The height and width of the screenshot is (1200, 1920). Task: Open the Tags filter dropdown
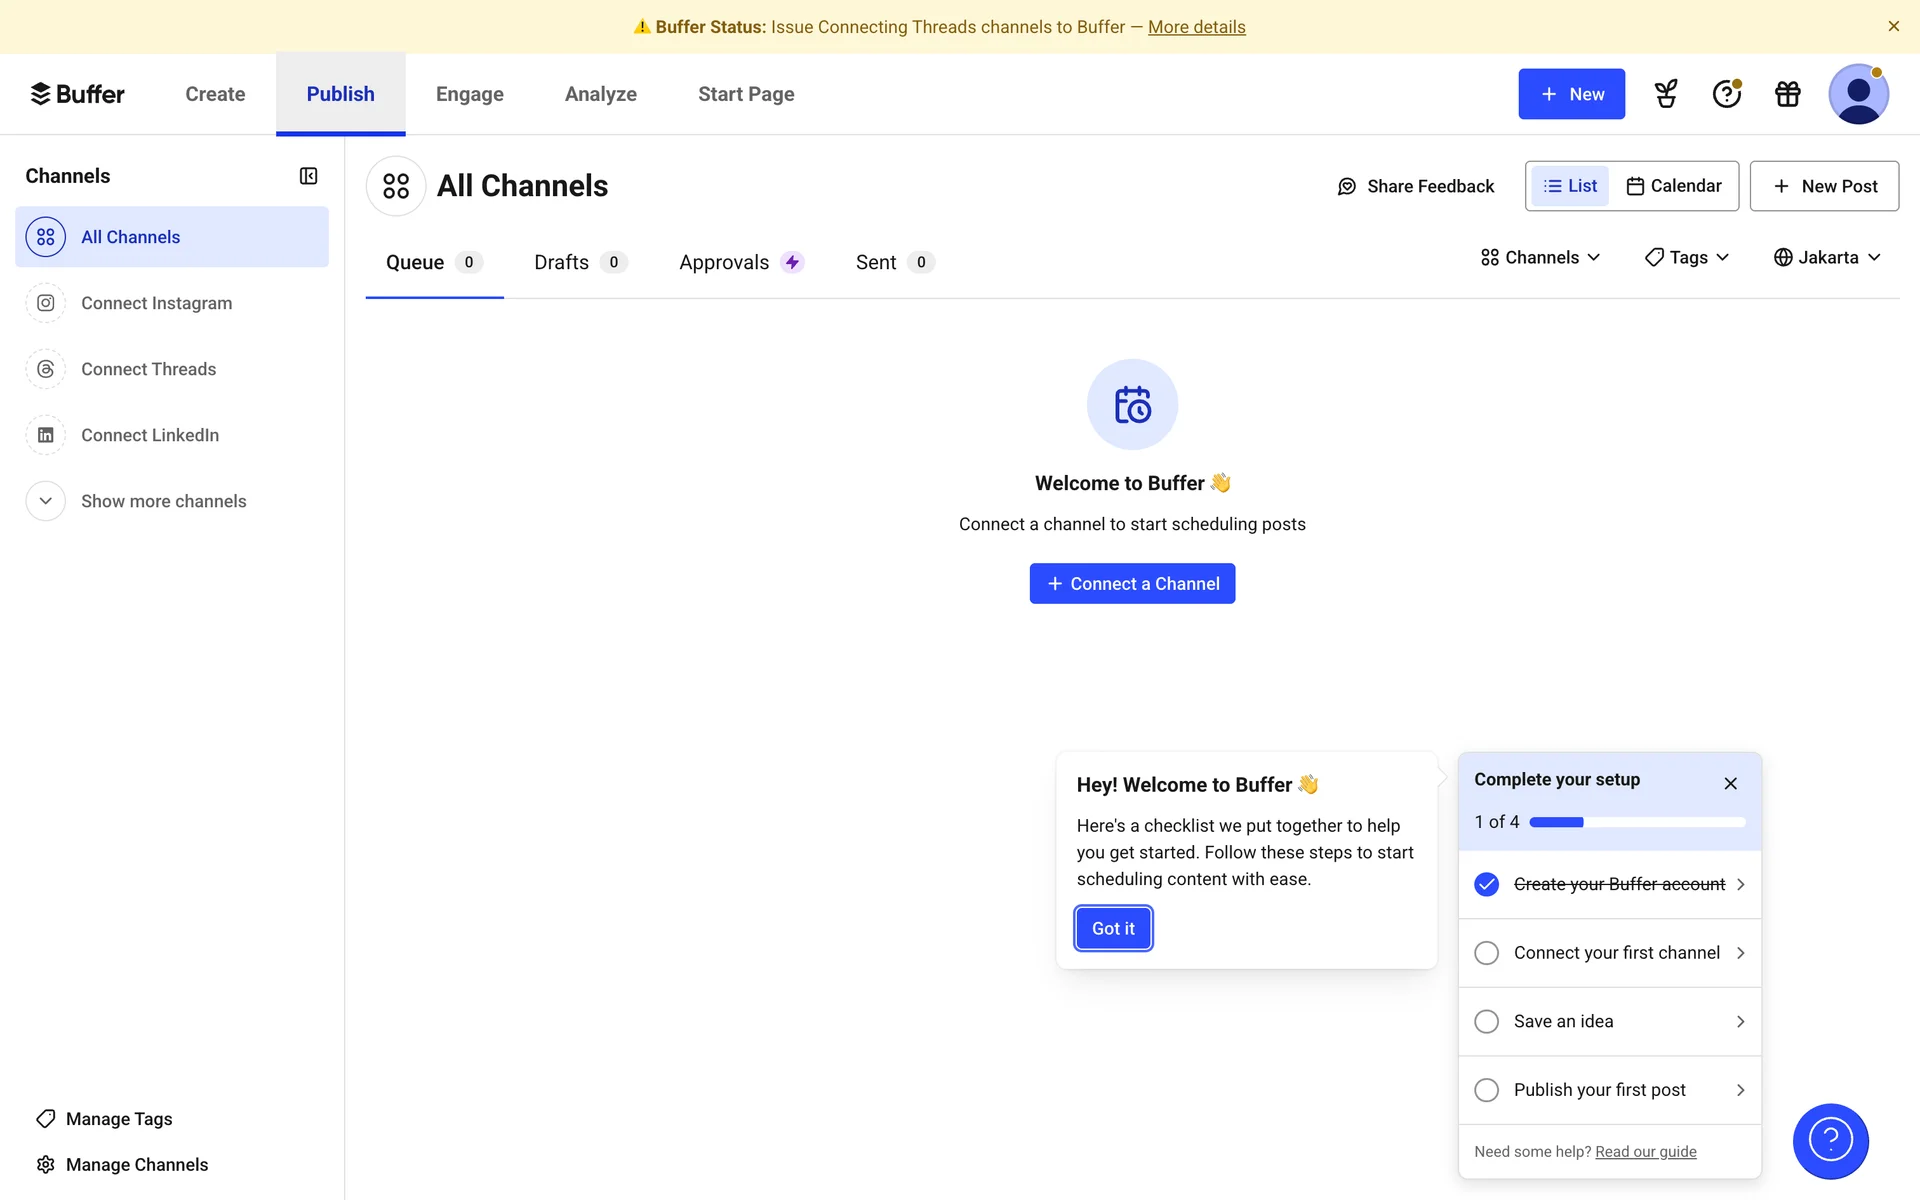1687,258
